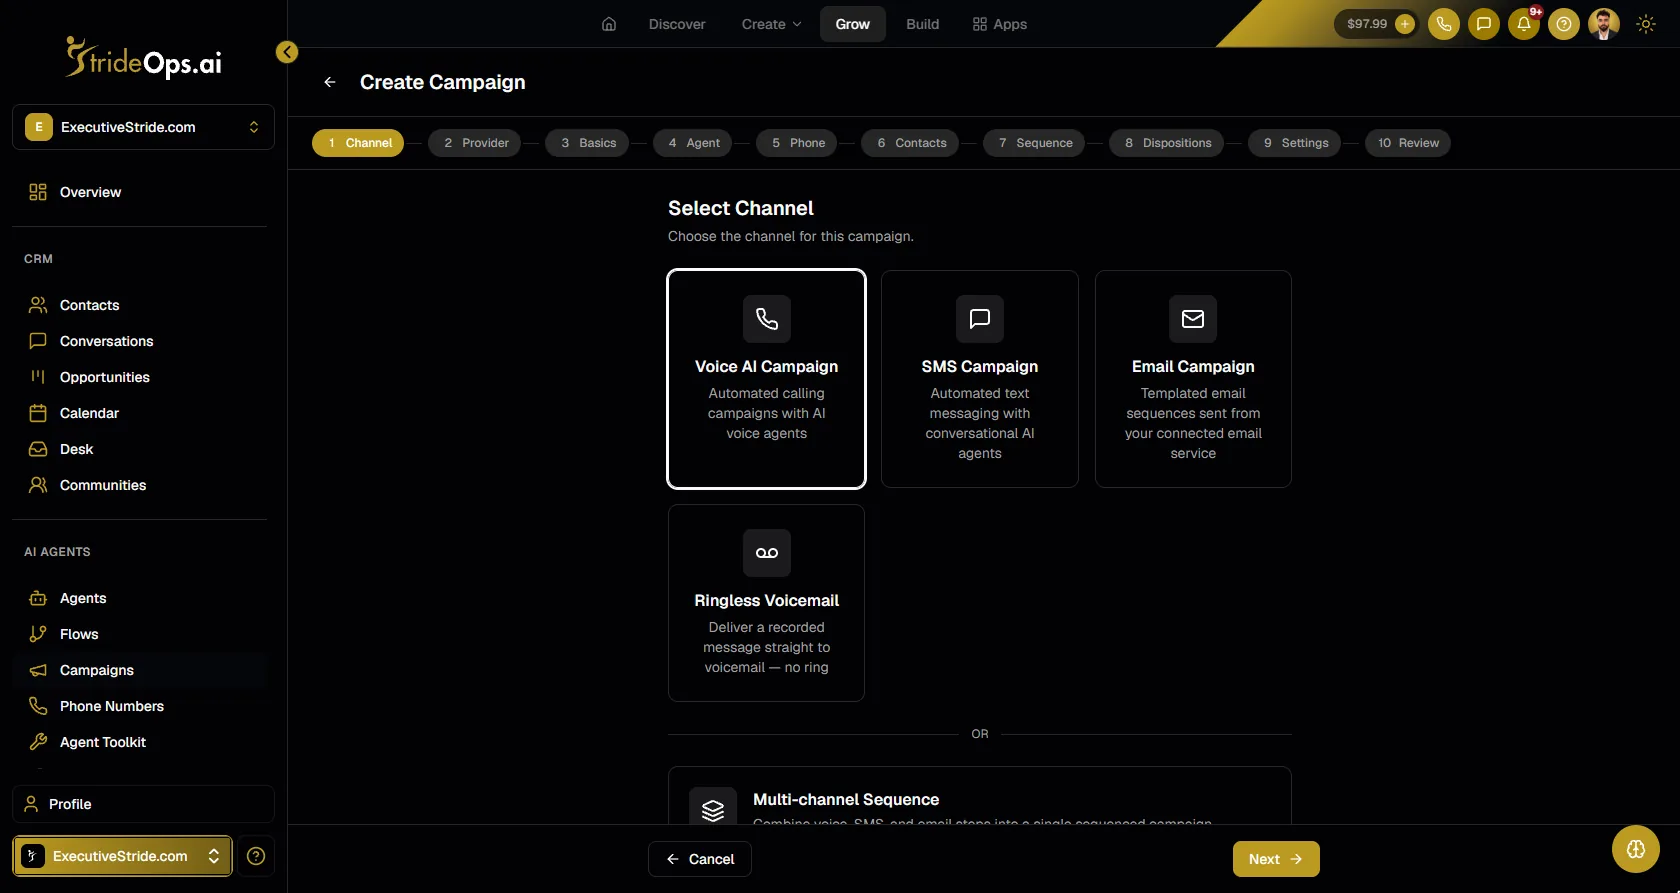Collapse the sidebar with the chevron button
The height and width of the screenshot is (893, 1680).
(287, 52)
